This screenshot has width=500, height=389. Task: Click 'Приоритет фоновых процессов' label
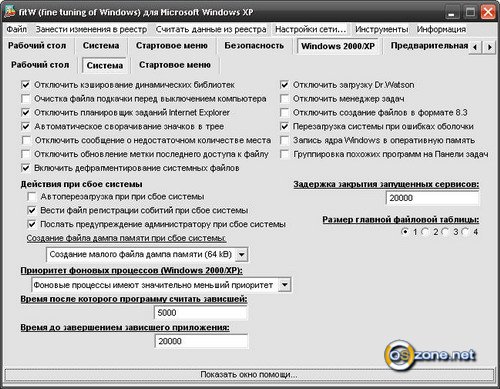[x=132, y=270]
